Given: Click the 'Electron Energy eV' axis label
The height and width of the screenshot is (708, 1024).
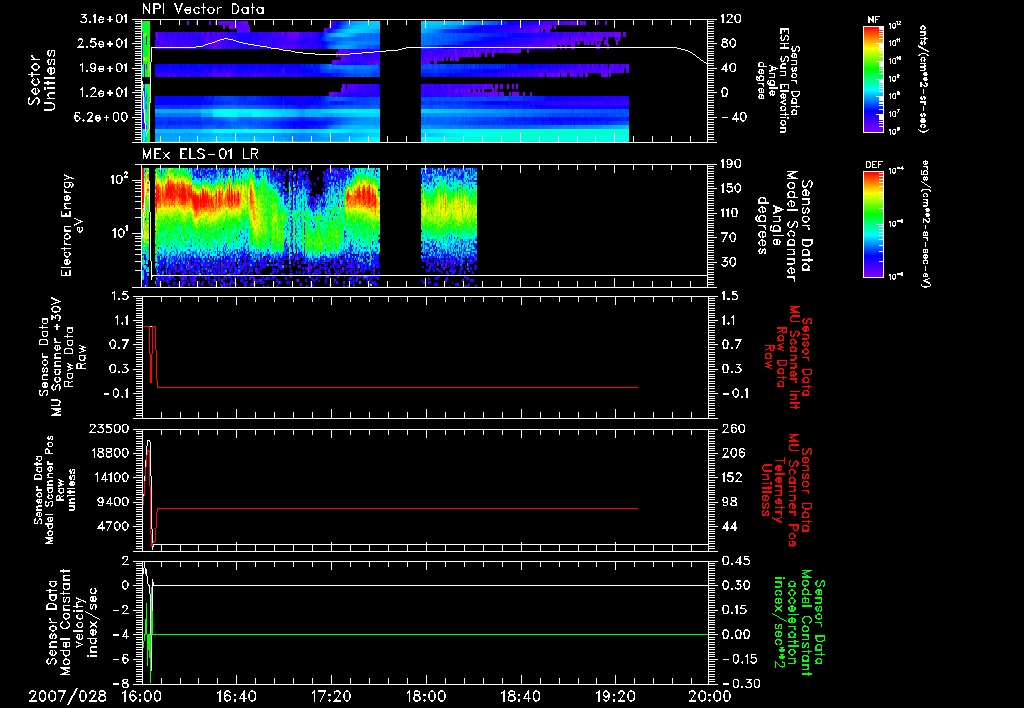Looking at the screenshot, I should (x=72, y=225).
